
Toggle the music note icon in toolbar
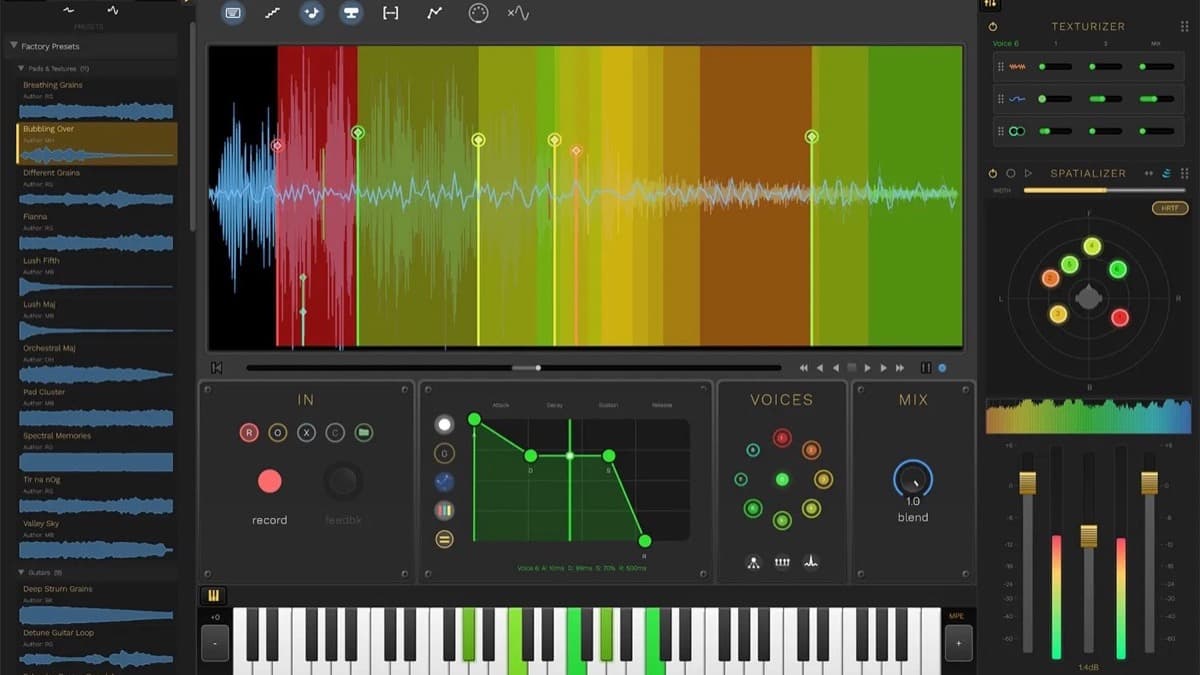(312, 13)
